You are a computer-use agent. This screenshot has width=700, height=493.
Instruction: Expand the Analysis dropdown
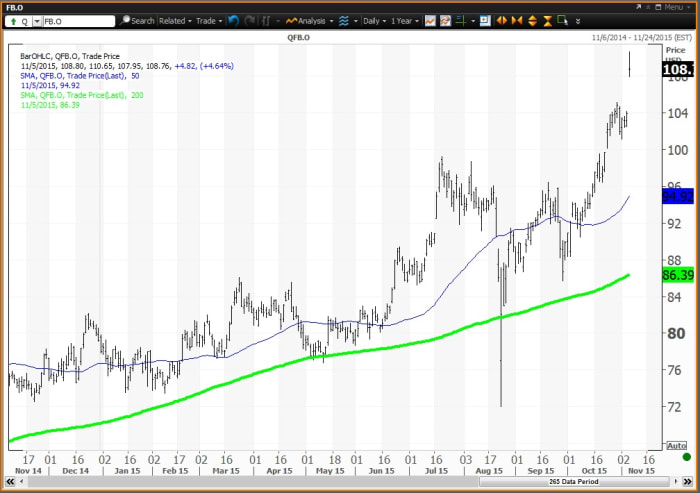[309, 20]
